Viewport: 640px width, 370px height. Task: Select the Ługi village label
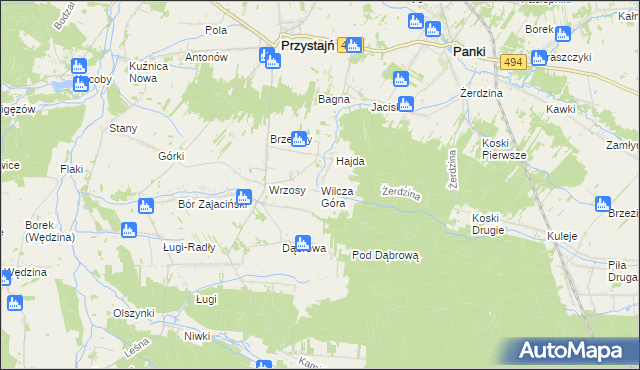(x=206, y=299)
